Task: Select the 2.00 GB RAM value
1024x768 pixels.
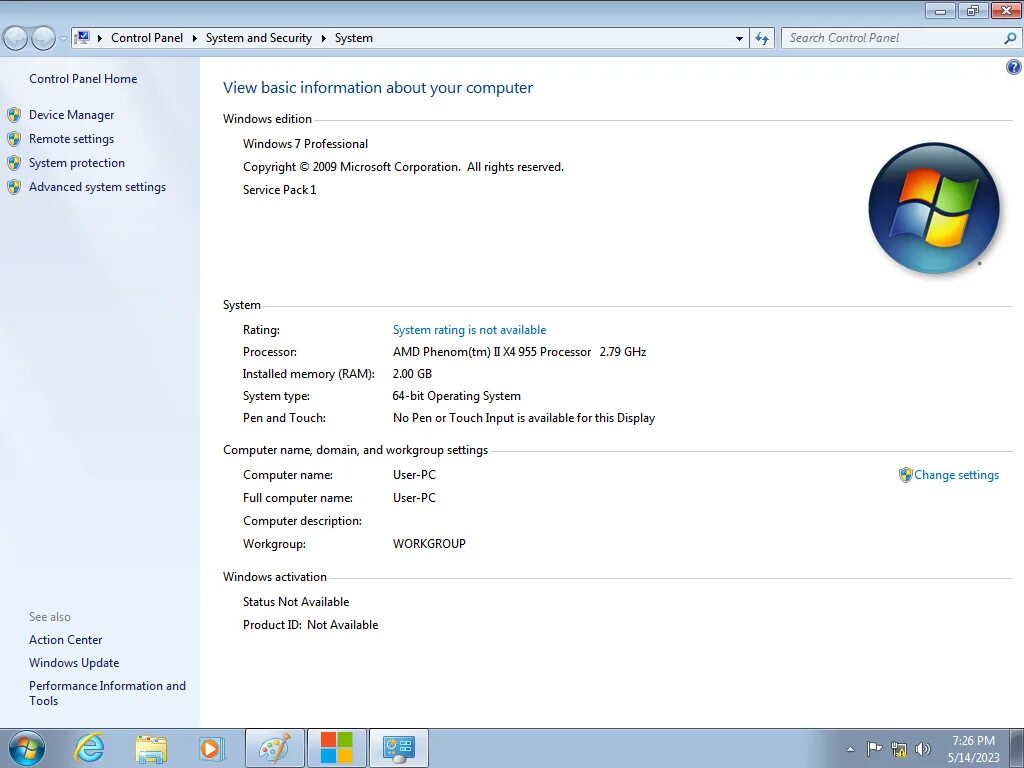Action: point(412,374)
